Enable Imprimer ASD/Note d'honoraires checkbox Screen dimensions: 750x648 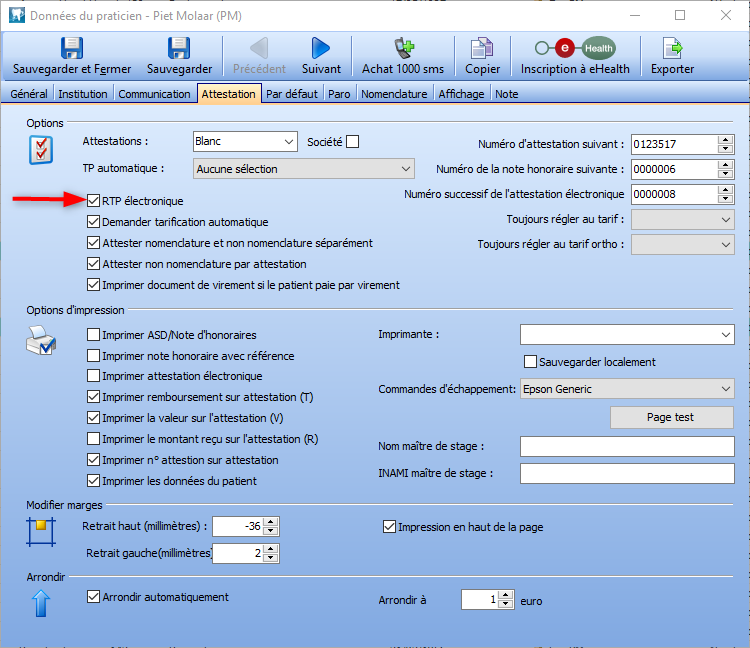pyautogui.click(x=94, y=335)
